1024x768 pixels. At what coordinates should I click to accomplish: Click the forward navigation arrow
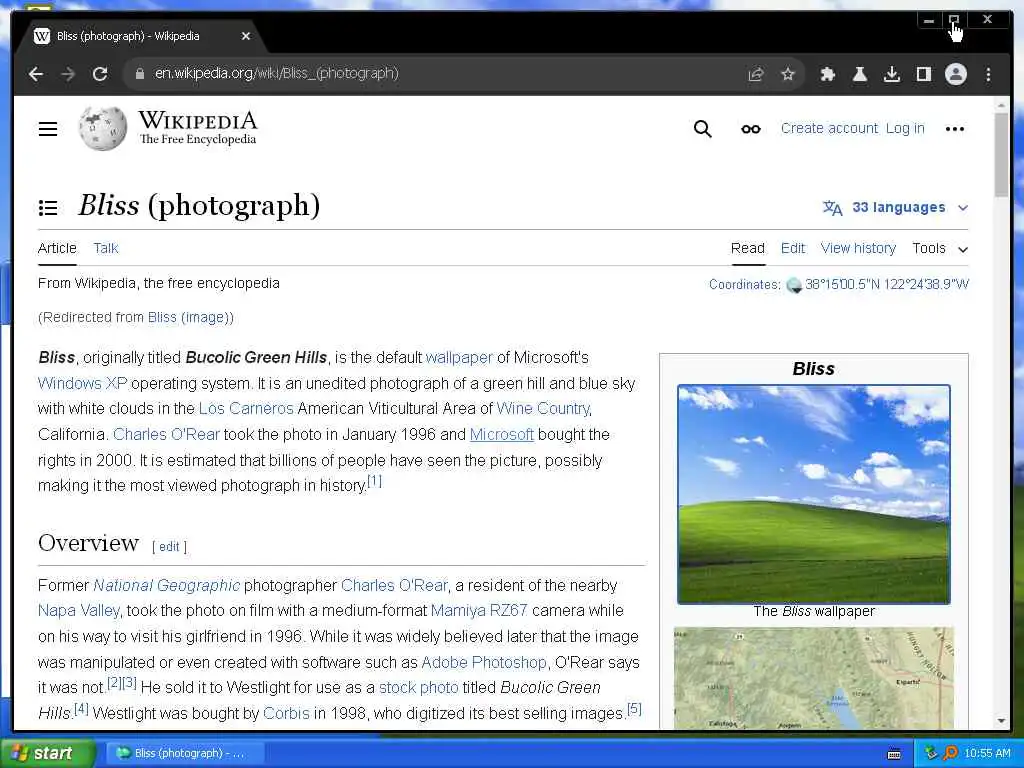pyautogui.click(x=68, y=74)
